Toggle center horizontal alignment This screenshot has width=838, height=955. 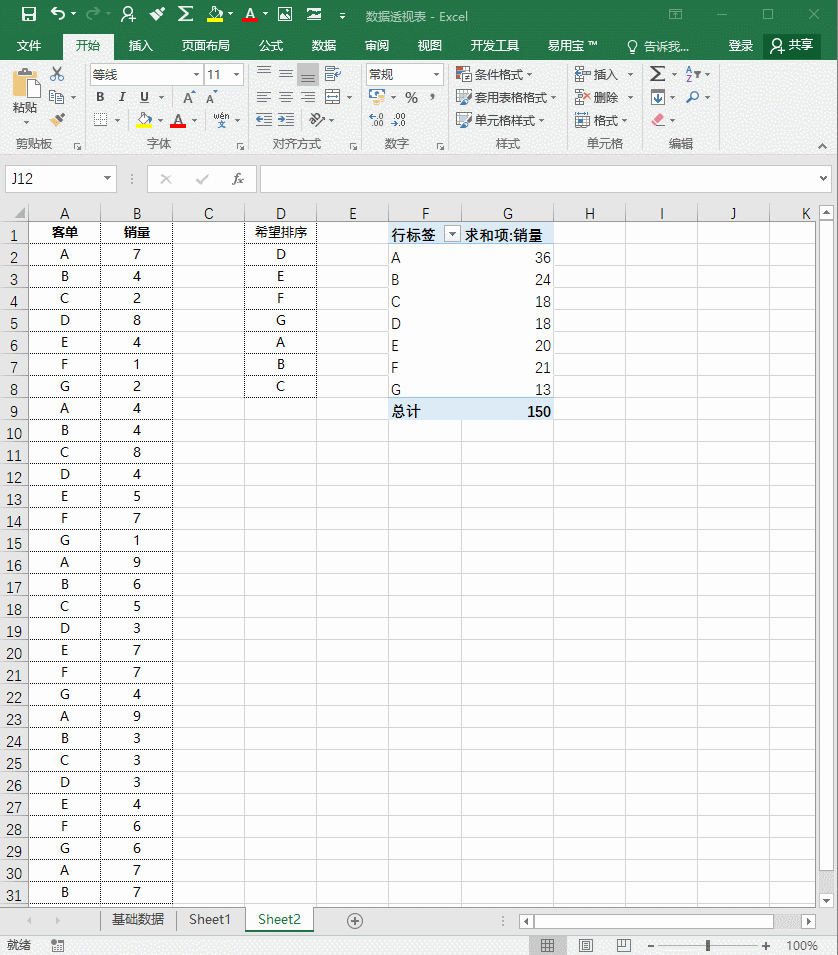[x=286, y=97]
